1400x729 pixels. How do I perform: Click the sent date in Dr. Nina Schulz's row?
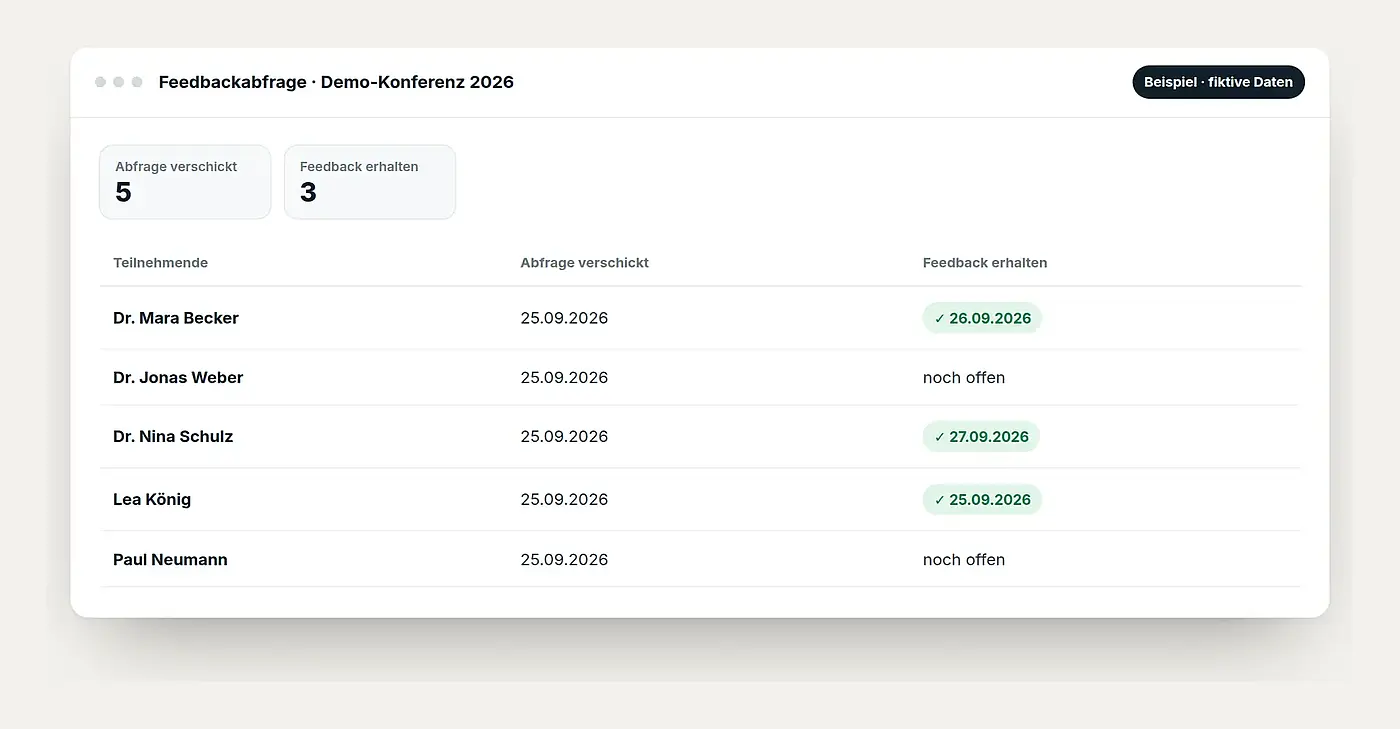click(564, 436)
